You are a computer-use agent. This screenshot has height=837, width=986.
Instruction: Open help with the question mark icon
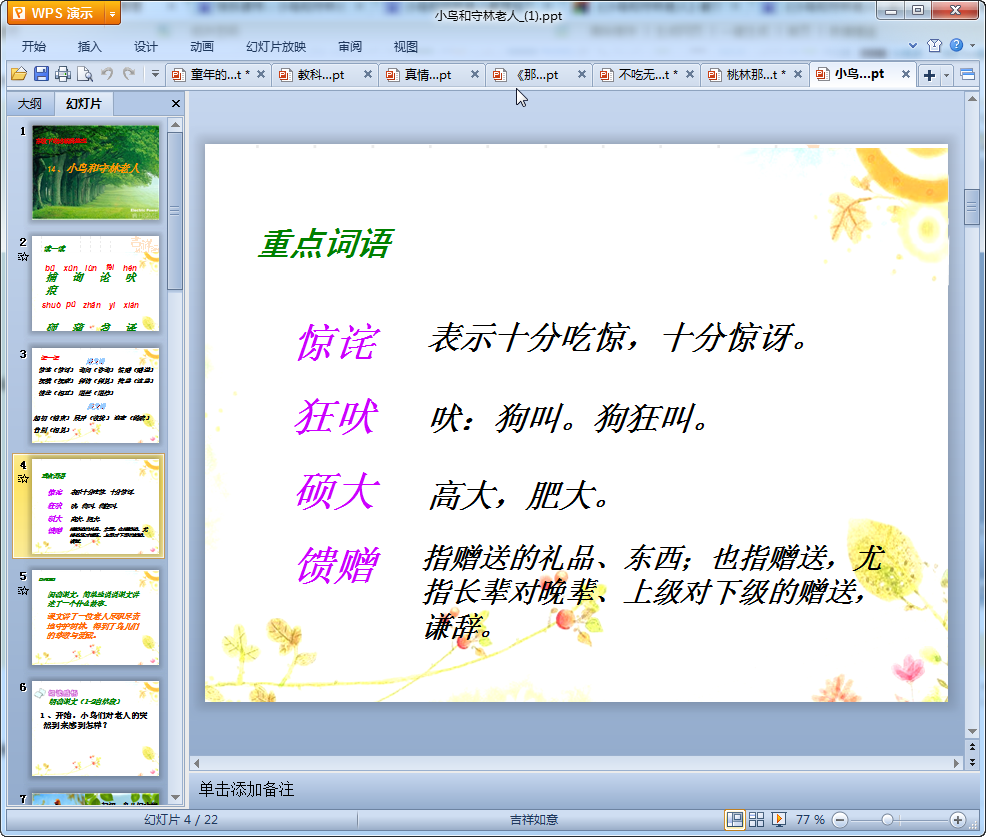tap(956, 45)
